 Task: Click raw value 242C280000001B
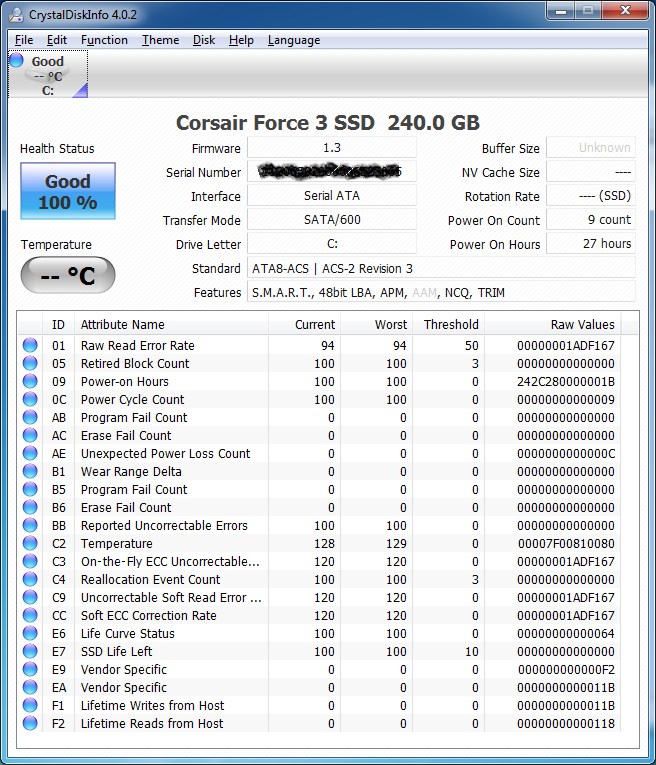pos(566,382)
